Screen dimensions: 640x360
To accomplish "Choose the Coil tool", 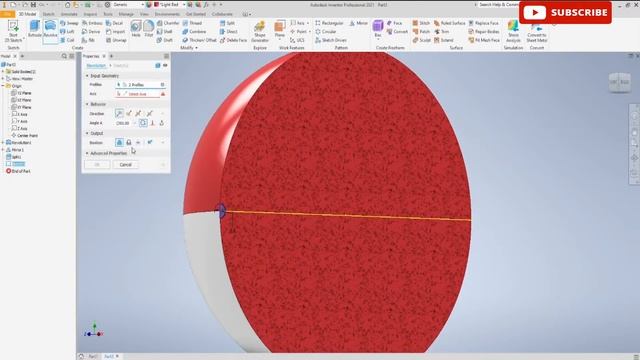I will [67, 40].
